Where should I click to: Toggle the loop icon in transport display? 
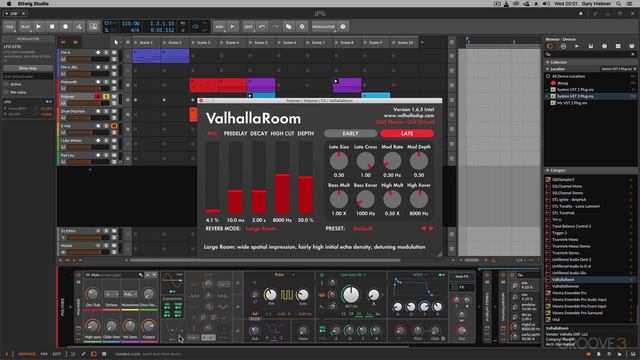coord(196,27)
